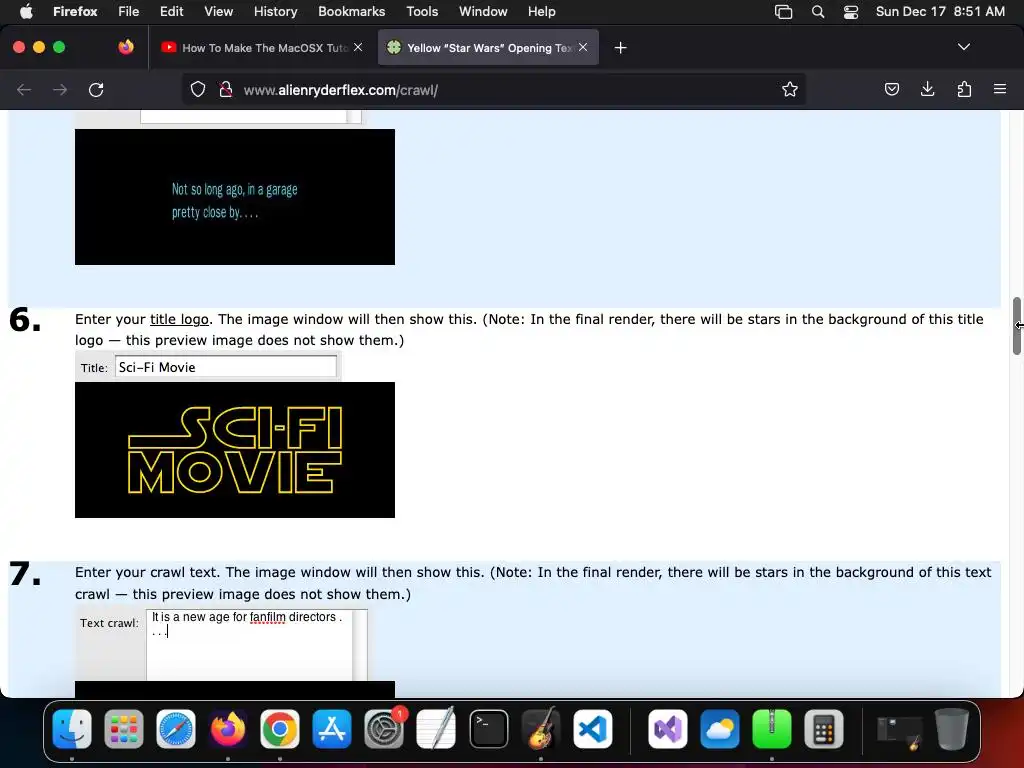The width and height of the screenshot is (1024, 768).
Task: Close the Yellow Star Wars Opening tab
Action: tap(583, 47)
